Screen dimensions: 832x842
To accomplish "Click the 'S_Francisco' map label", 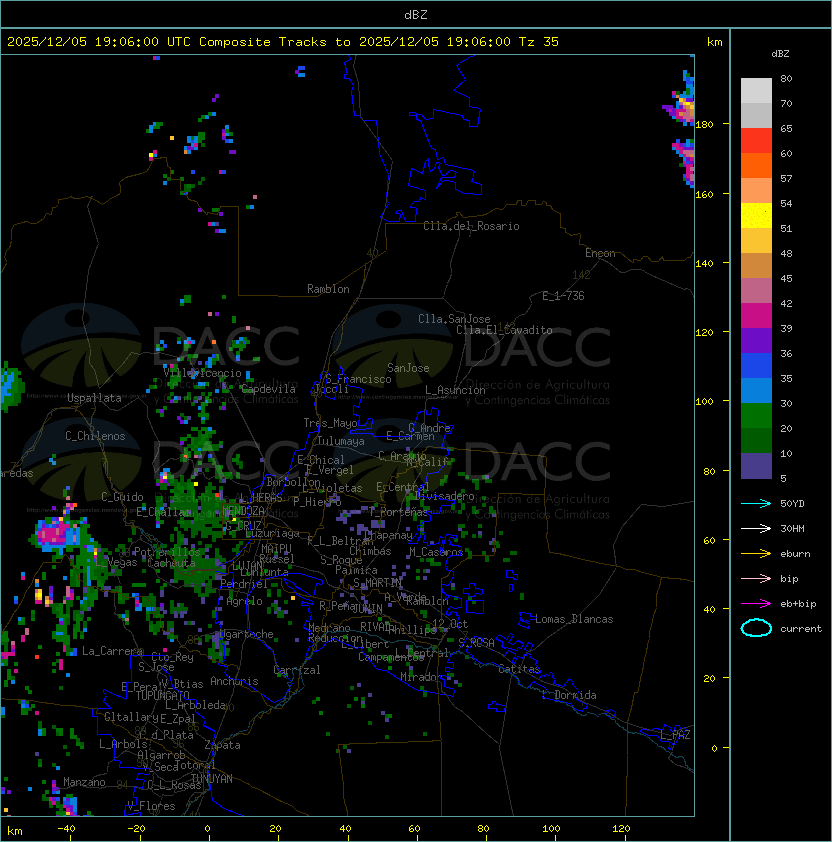I will [358, 380].
